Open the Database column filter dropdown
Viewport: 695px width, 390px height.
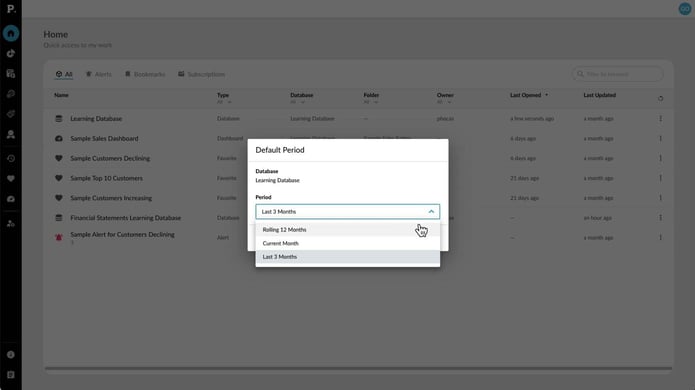(x=297, y=102)
